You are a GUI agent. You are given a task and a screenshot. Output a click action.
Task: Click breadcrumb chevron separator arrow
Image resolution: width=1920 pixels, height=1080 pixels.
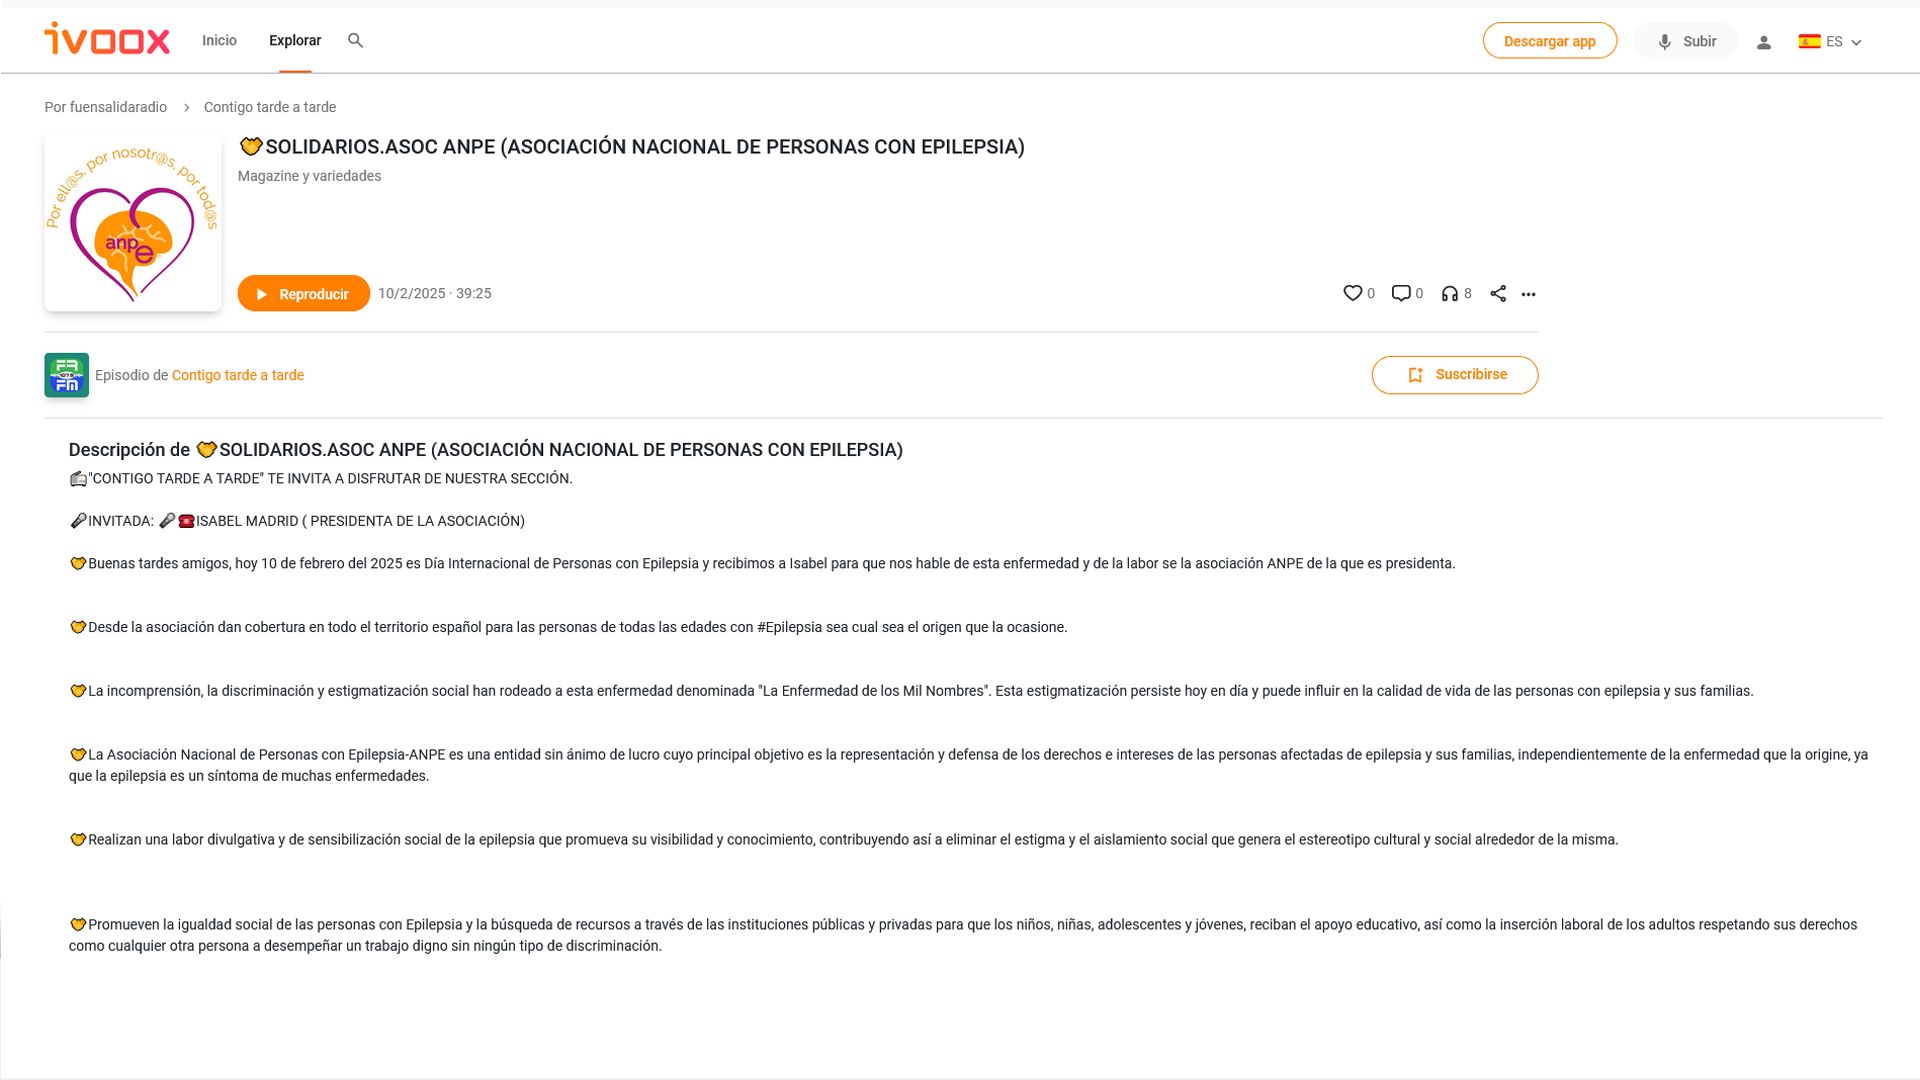click(186, 107)
